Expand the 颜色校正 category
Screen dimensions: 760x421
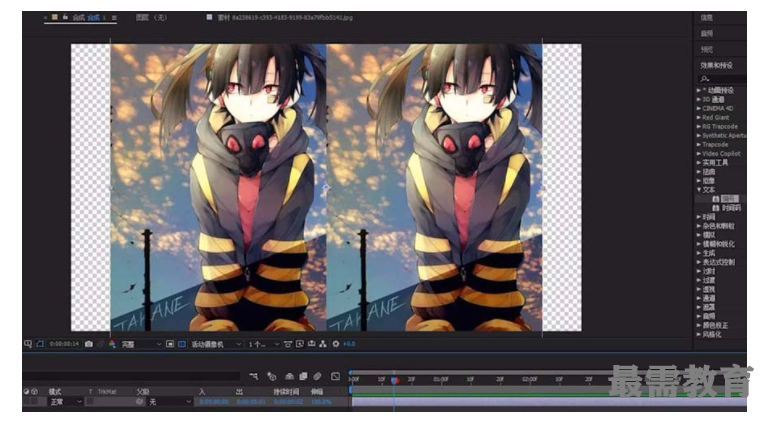pos(698,326)
